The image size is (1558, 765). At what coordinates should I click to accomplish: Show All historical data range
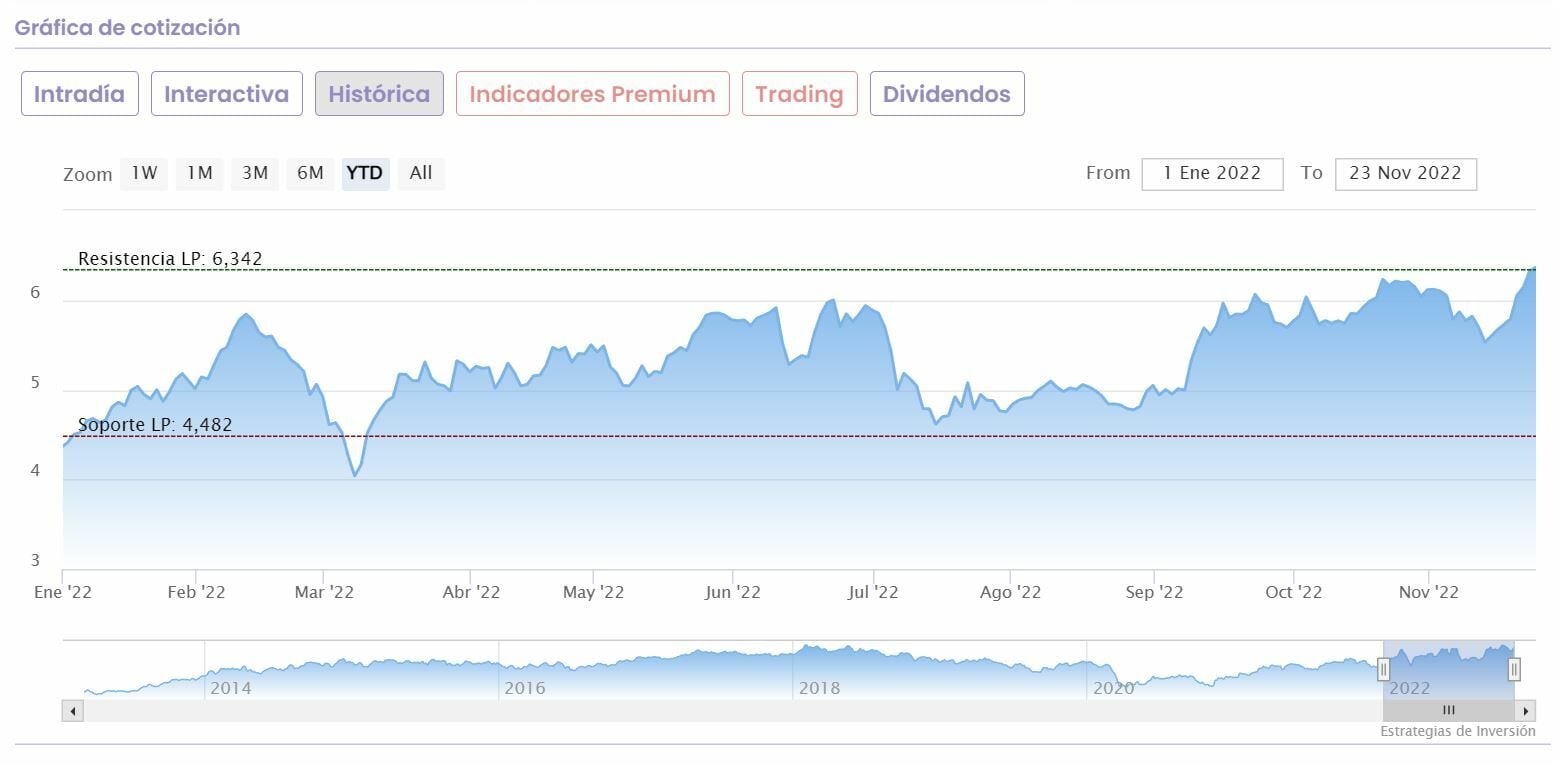(x=421, y=173)
